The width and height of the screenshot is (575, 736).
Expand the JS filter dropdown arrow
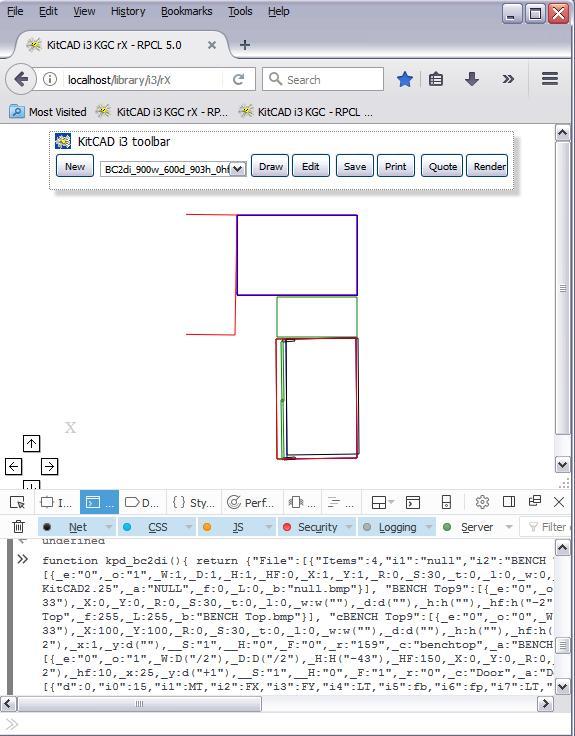pyautogui.click(x=269, y=527)
